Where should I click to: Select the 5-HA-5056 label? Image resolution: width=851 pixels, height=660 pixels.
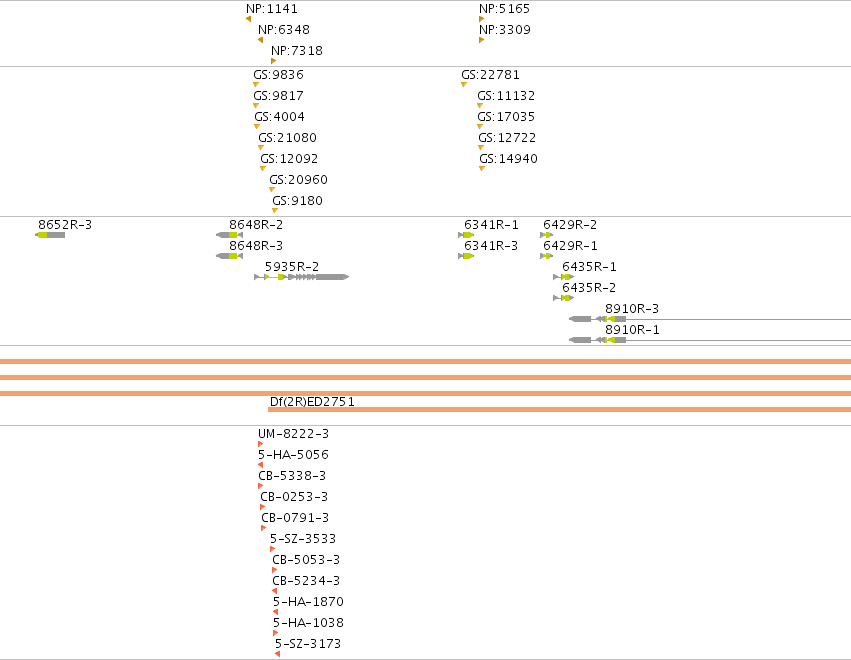pos(294,455)
